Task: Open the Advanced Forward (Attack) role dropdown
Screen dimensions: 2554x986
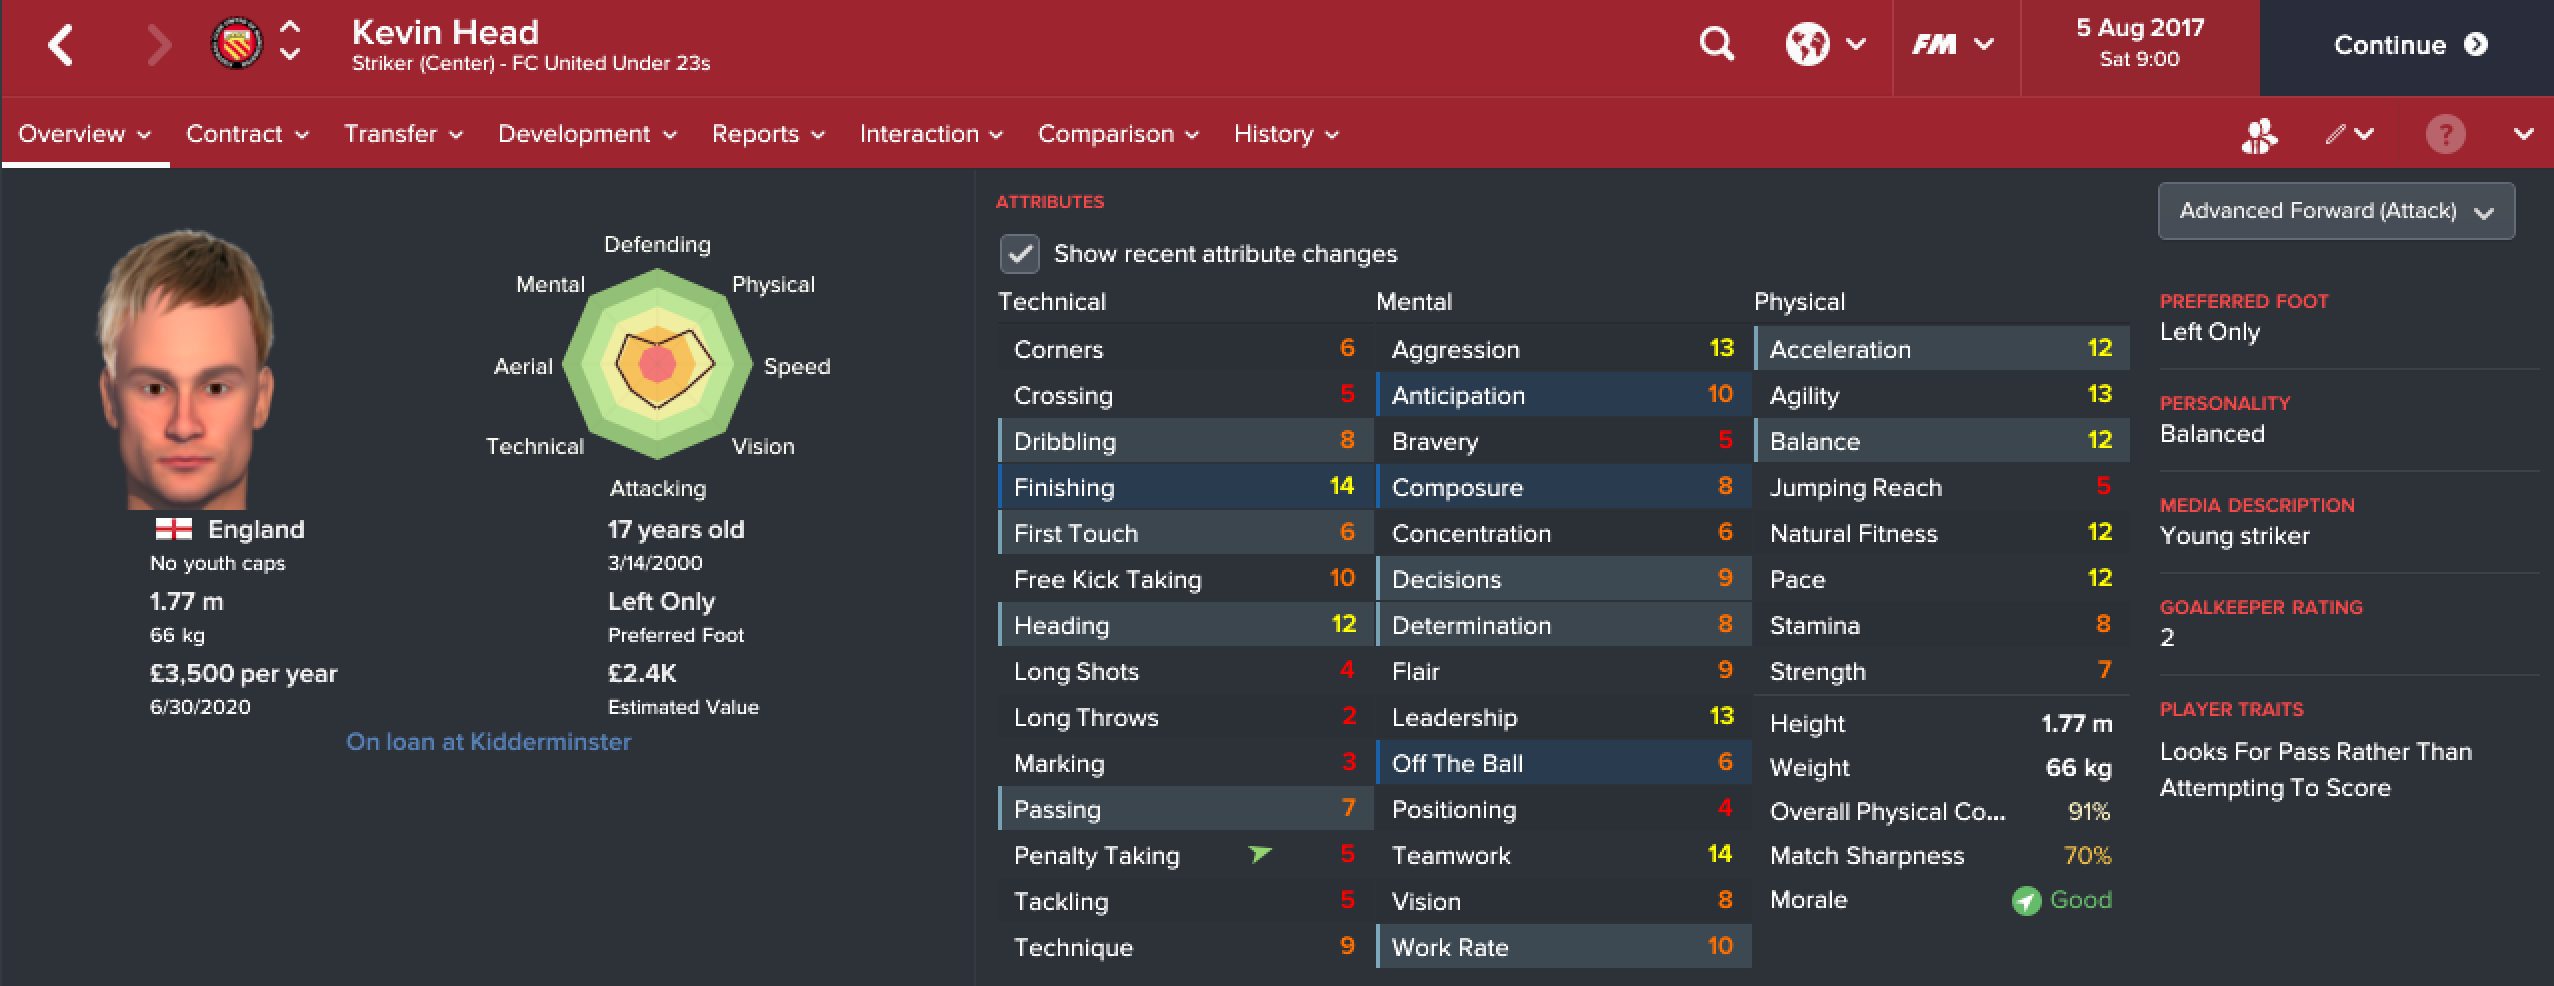Action: point(2336,211)
